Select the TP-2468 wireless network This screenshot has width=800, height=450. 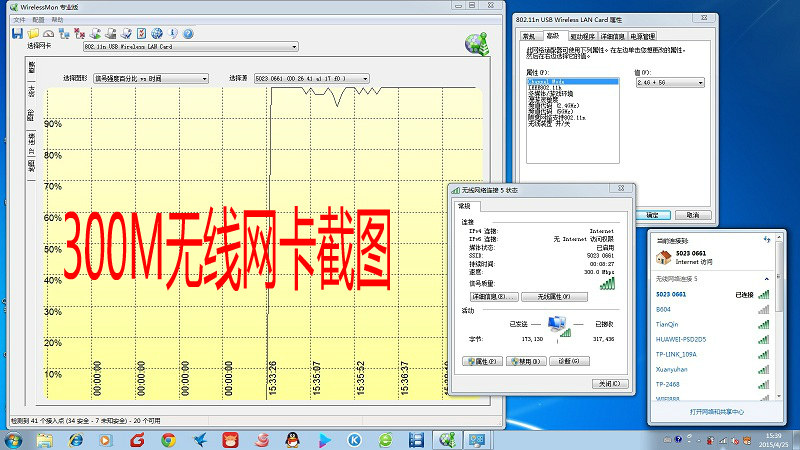(712, 384)
